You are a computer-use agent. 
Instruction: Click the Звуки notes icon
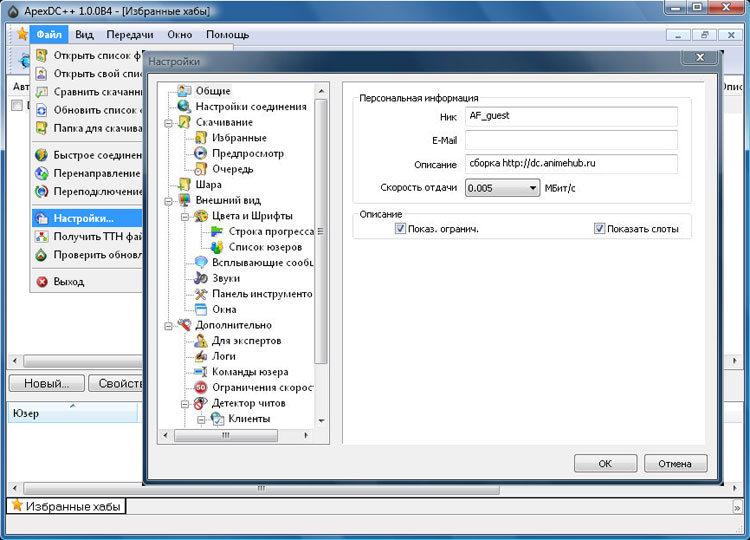[x=200, y=278]
